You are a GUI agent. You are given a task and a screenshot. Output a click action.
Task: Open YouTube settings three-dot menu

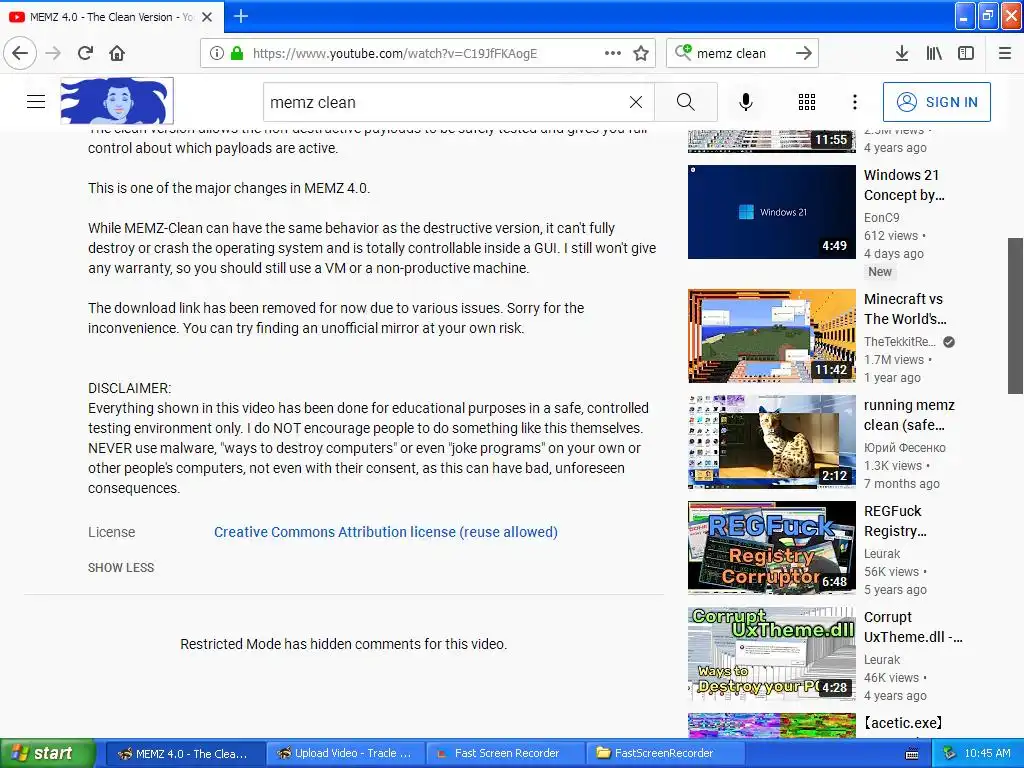[x=855, y=102]
